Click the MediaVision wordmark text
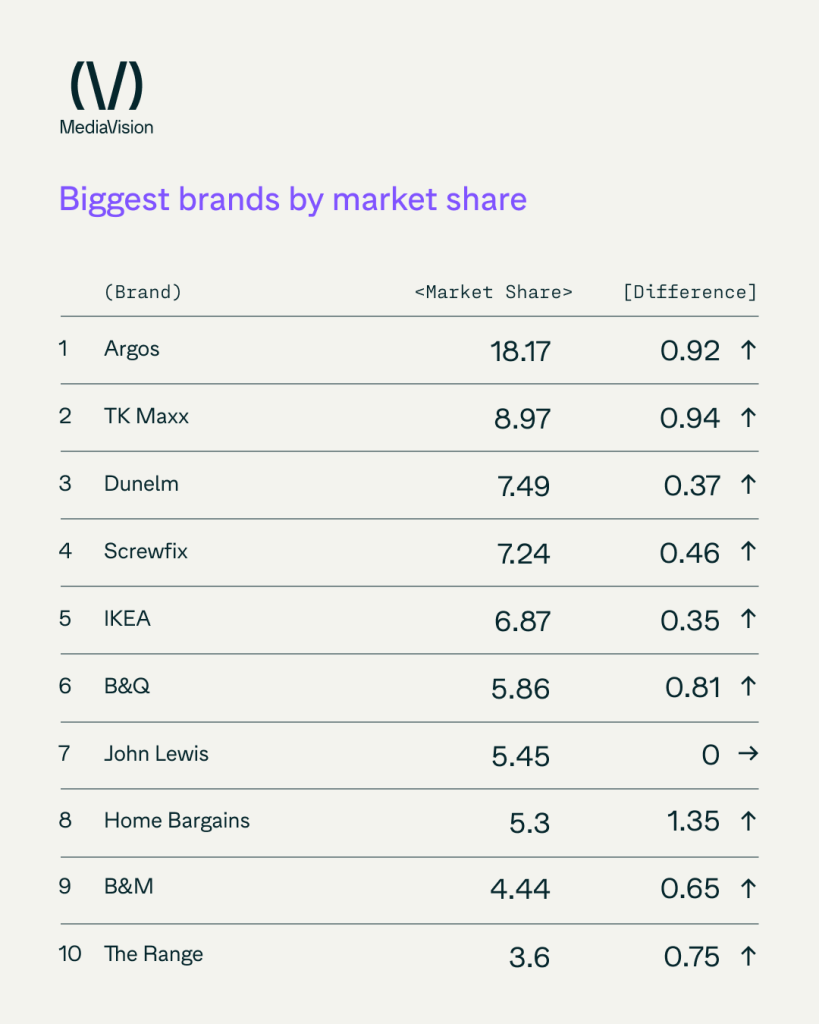The image size is (819, 1024). click(106, 127)
